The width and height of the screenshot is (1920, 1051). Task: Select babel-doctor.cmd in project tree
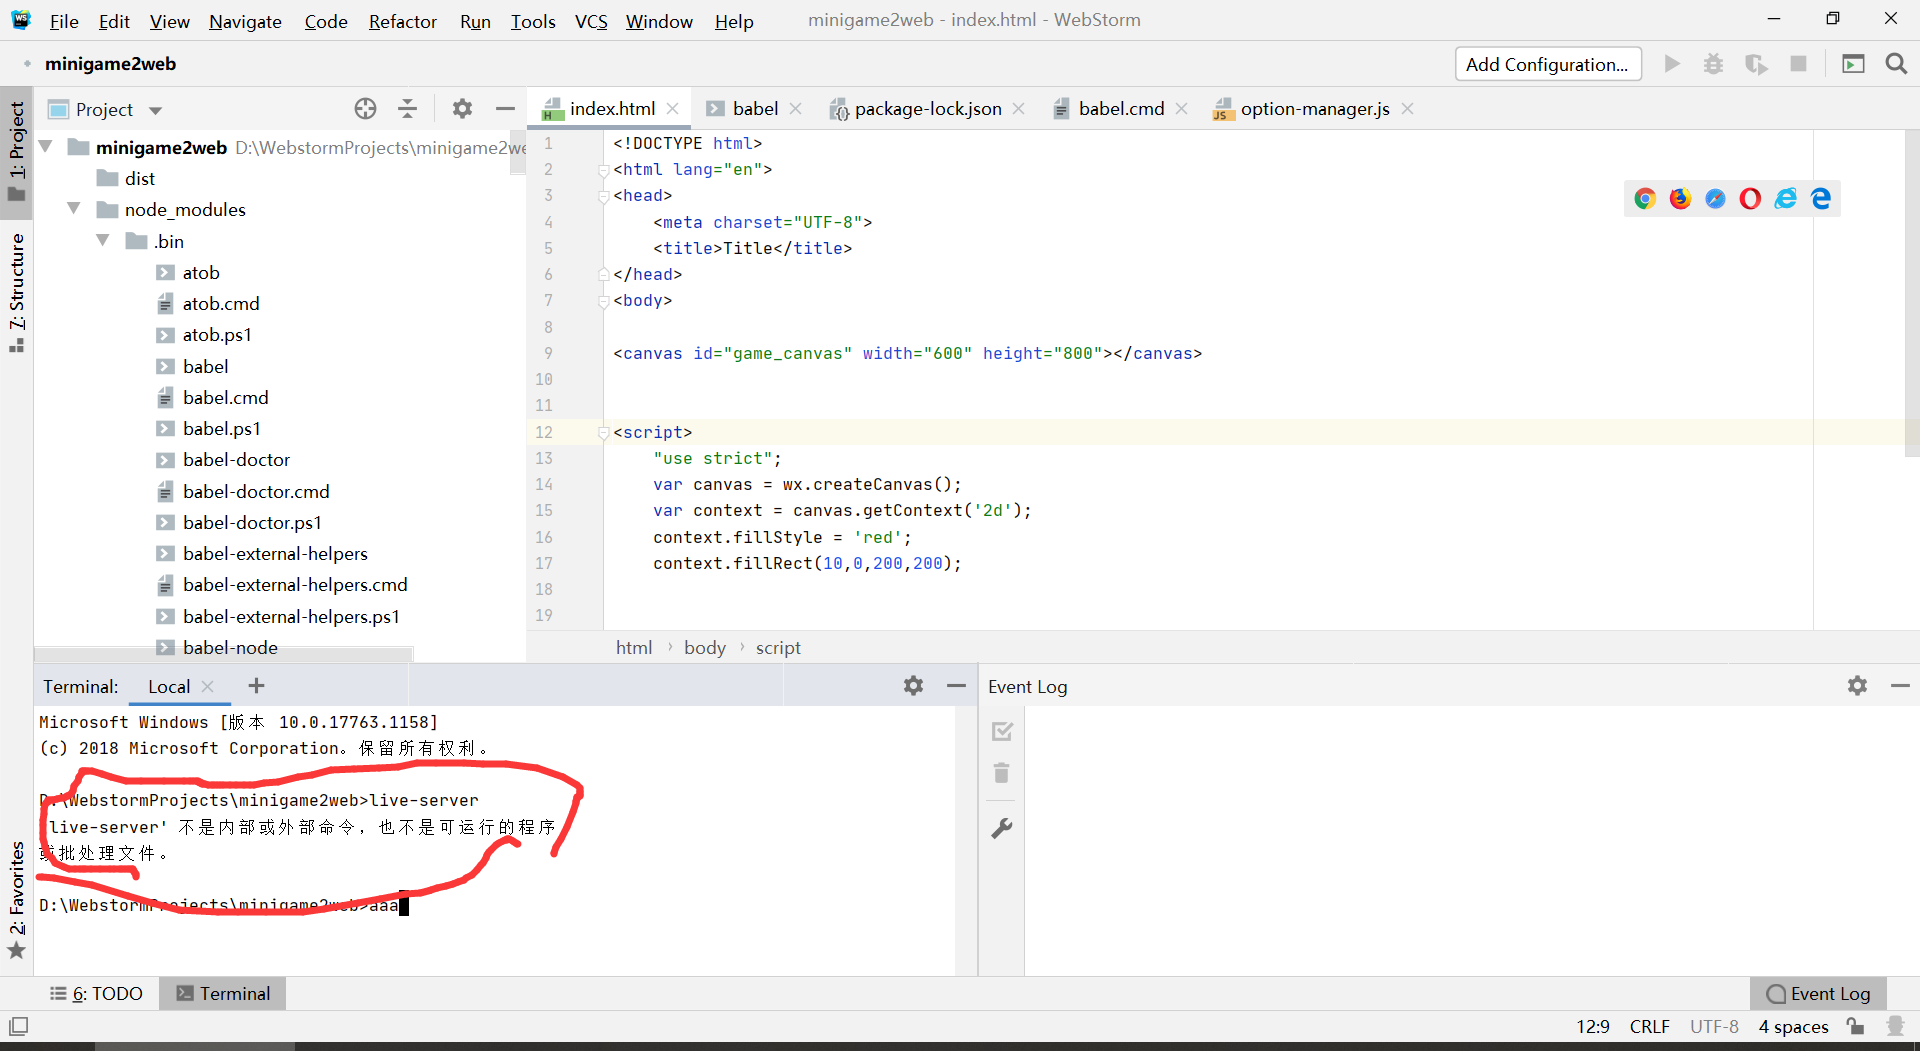point(256,491)
